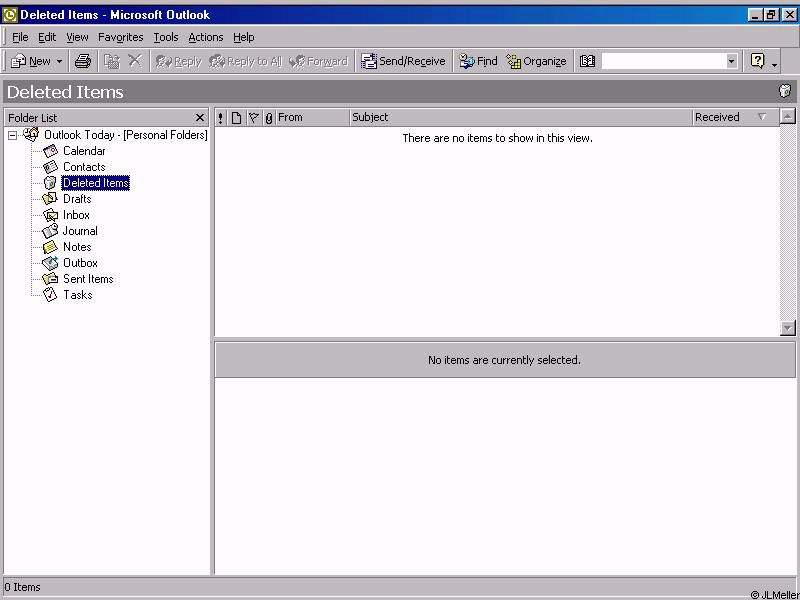The width and height of the screenshot is (800, 600).
Task: Select Outlook Today - [Personal Folders]
Action: point(126,135)
